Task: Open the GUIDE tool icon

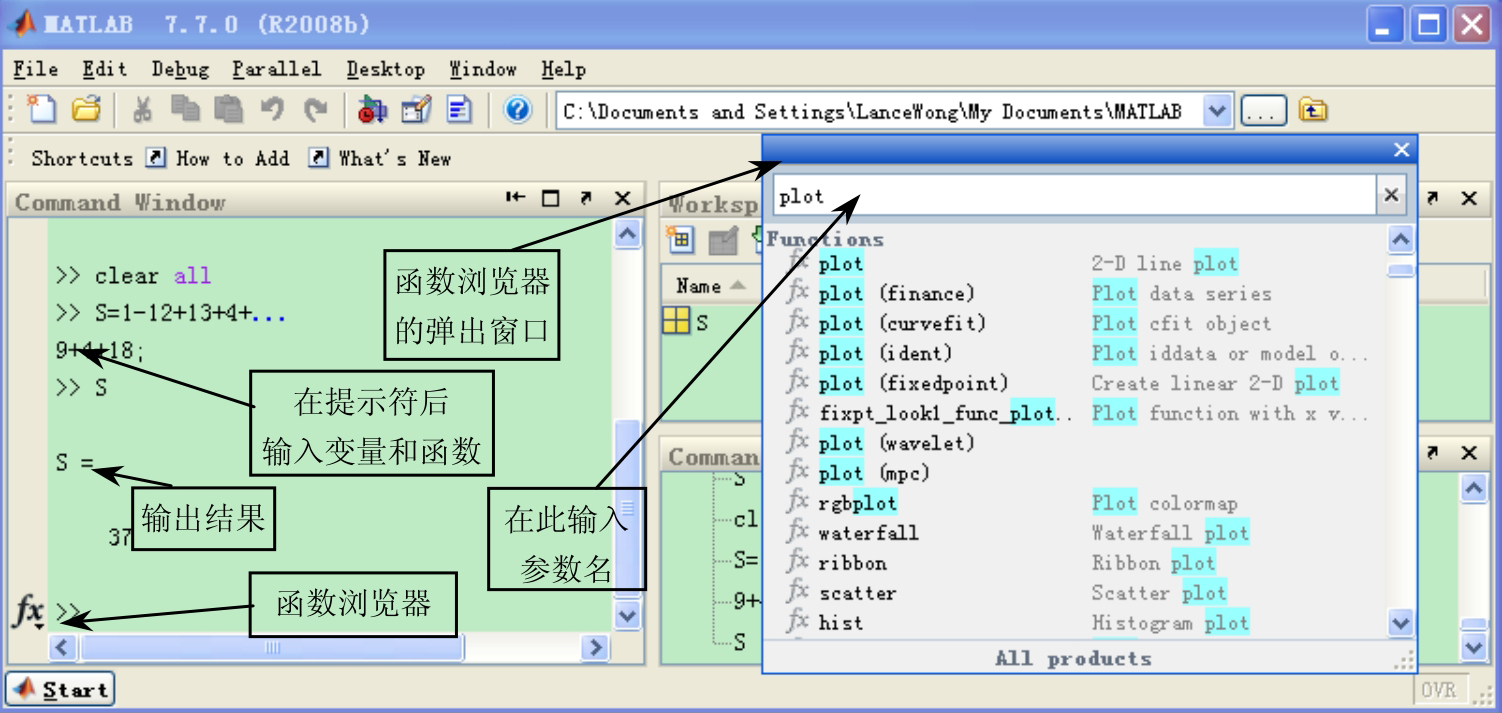Action: point(415,110)
